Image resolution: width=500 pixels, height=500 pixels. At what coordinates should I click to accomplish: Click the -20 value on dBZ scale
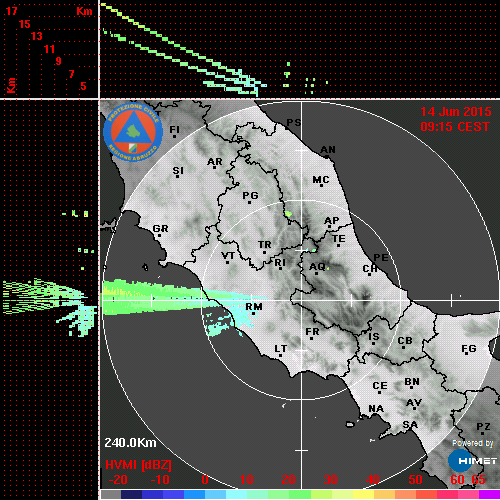coord(118,480)
